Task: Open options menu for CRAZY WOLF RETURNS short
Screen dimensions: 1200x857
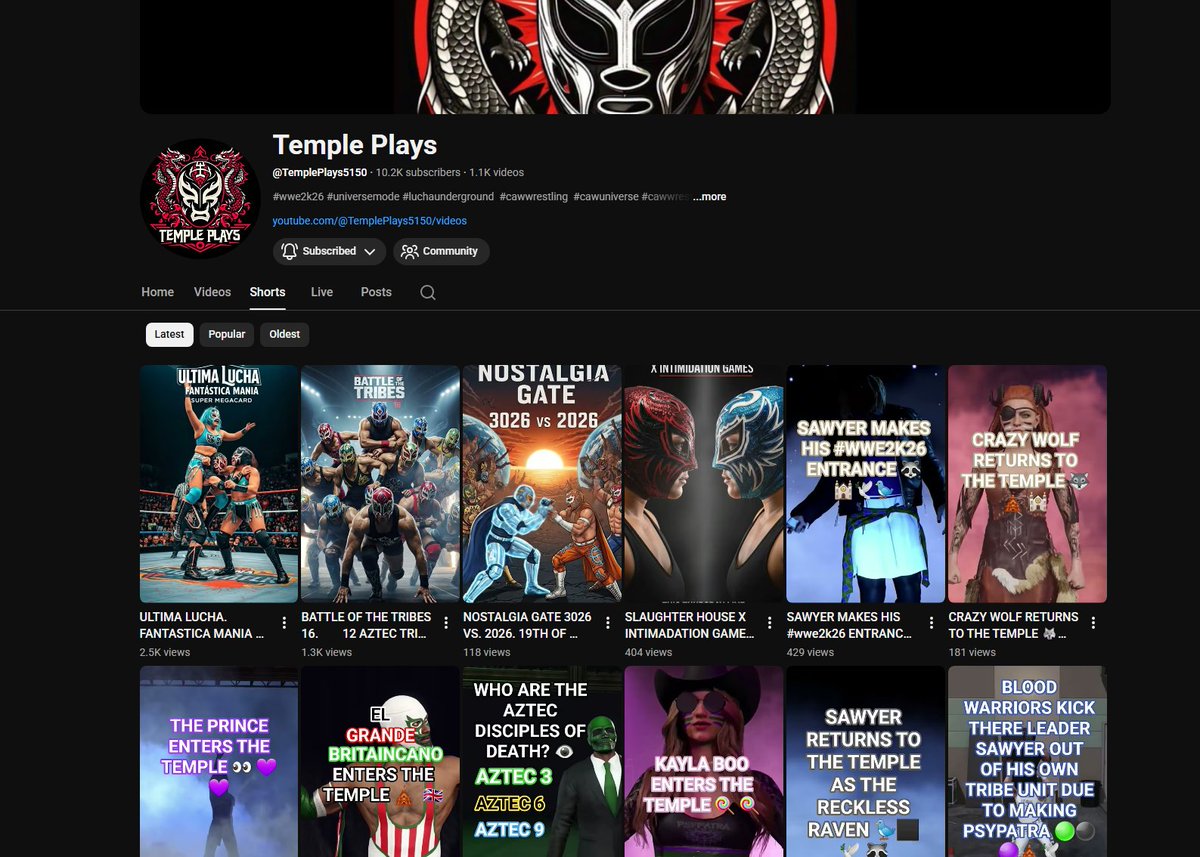Action: [x=1093, y=623]
